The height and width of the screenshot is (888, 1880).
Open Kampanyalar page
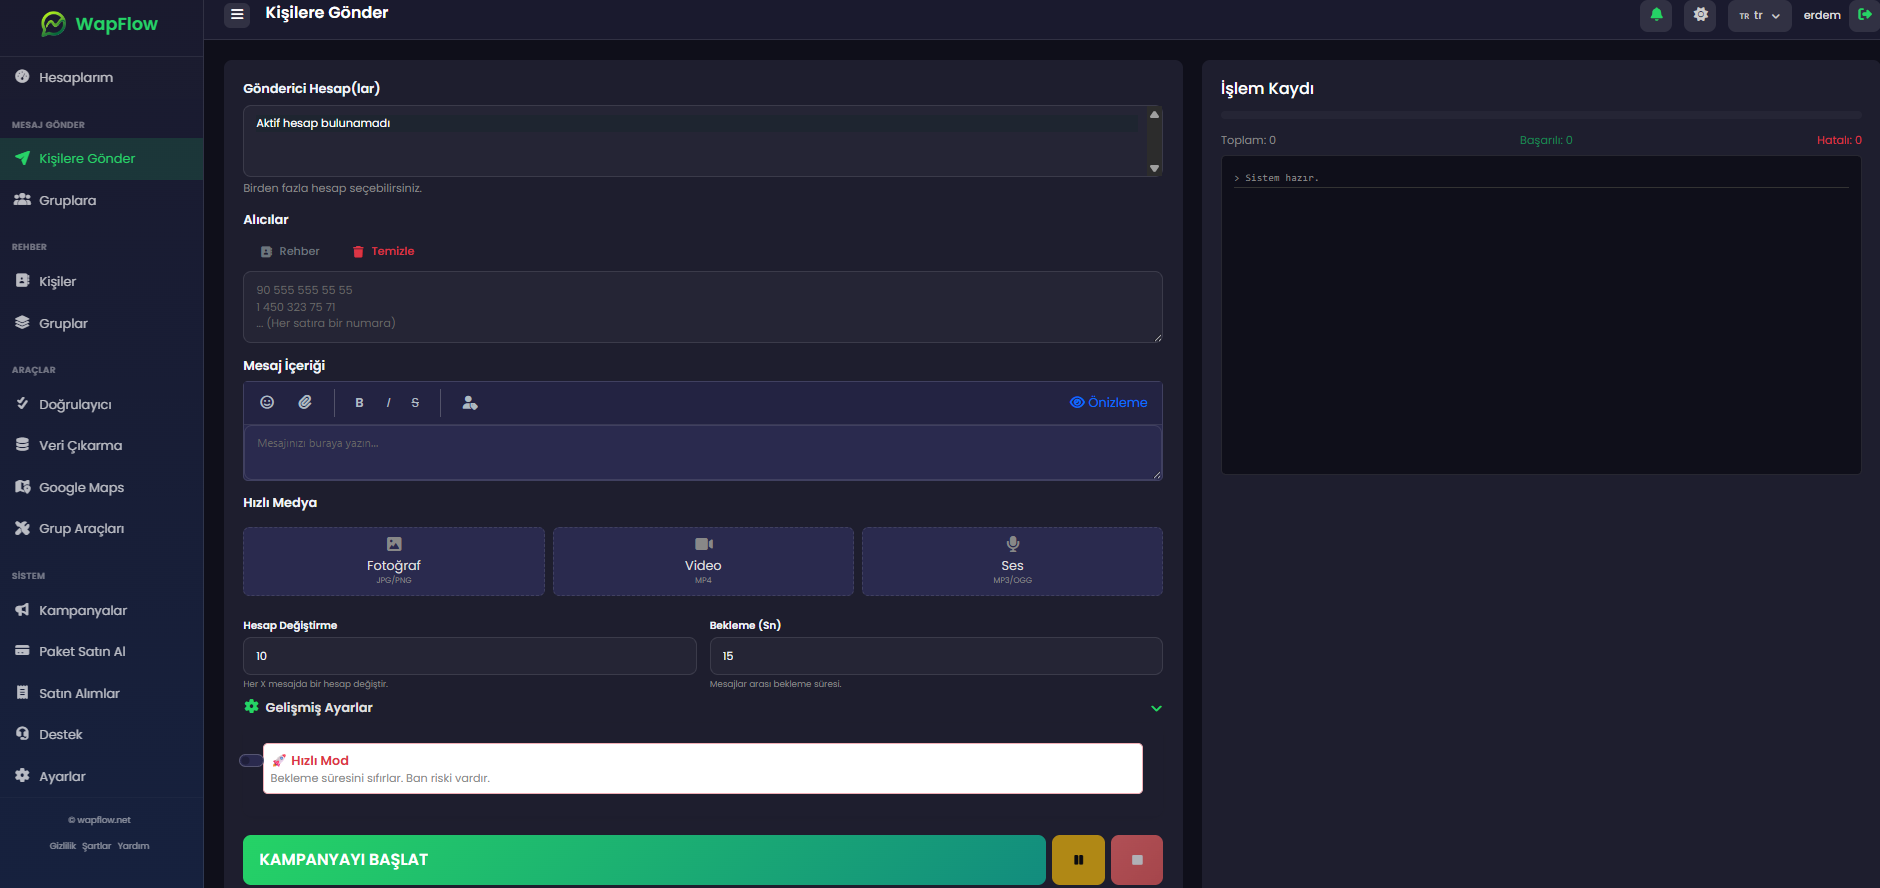pos(101,610)
